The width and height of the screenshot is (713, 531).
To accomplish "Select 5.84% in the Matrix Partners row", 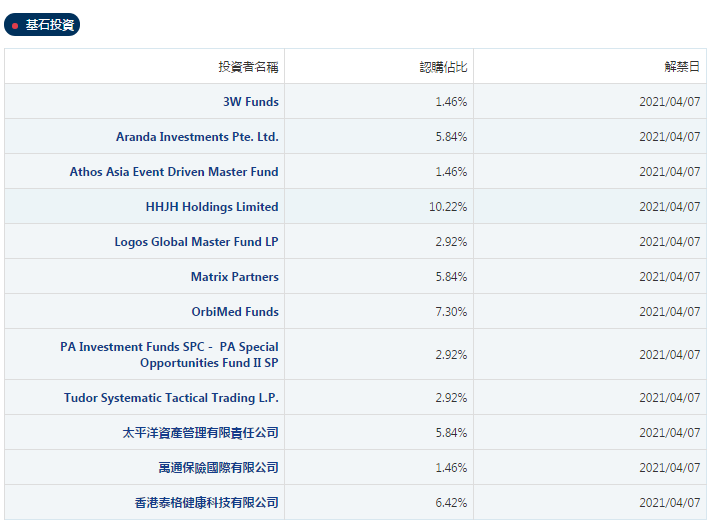I will tap(451, 276).
